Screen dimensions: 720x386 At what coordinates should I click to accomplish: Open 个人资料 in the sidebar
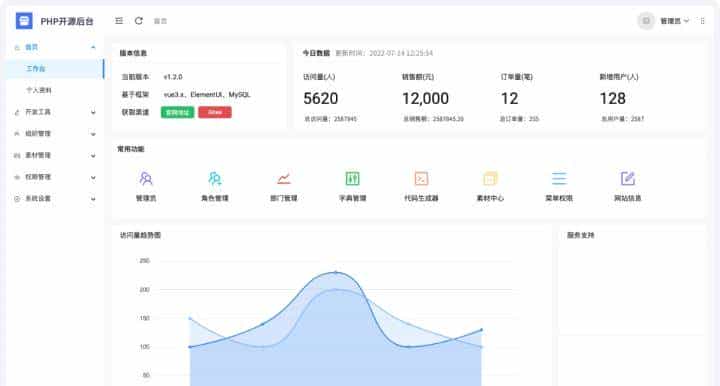(39, 90)
